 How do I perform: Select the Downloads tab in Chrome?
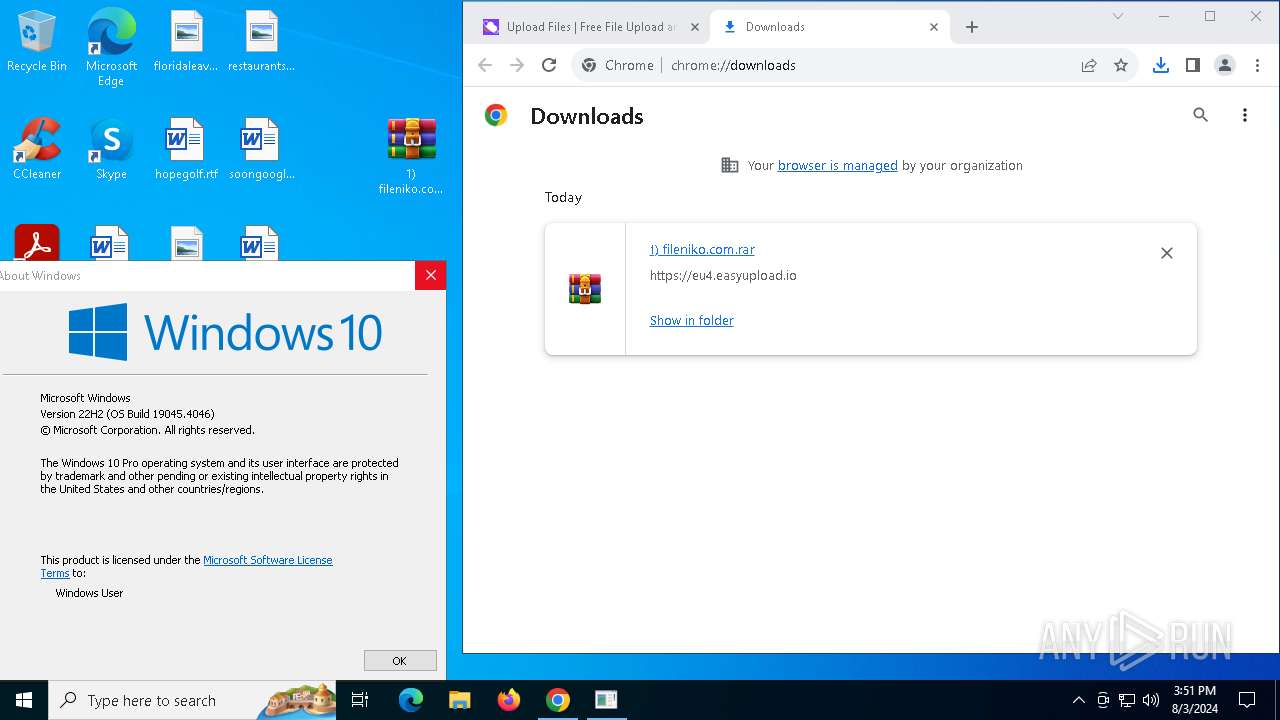(x=829, y=27)
